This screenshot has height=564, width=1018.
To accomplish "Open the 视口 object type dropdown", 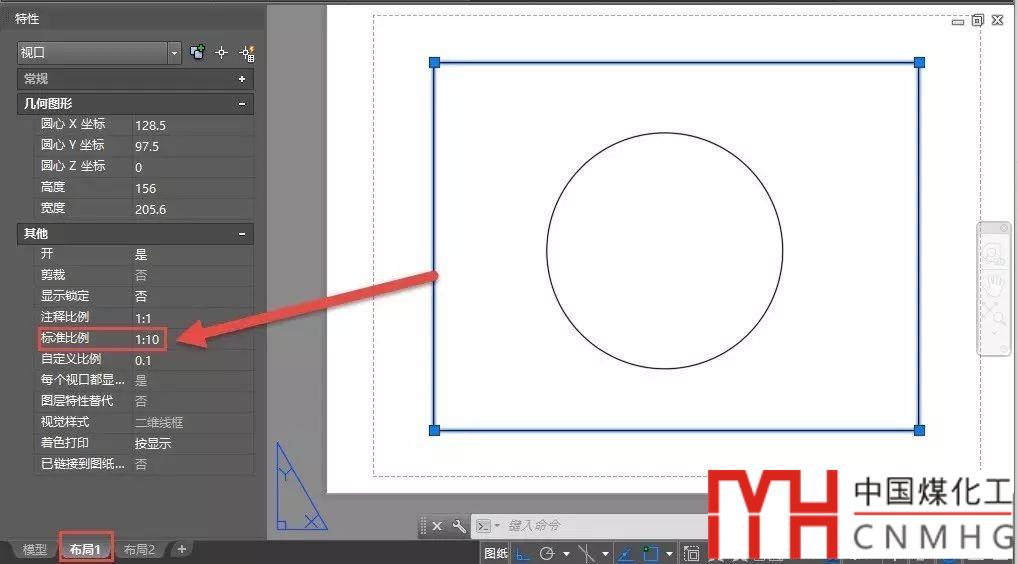I will pos(175,53).
